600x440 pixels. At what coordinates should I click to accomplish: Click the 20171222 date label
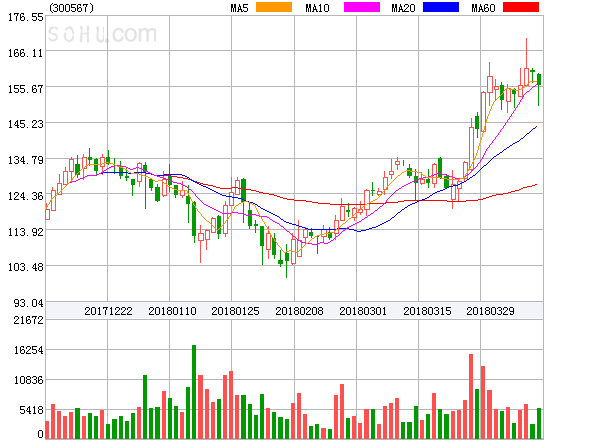pyautogui.click(x=108, y=311)
